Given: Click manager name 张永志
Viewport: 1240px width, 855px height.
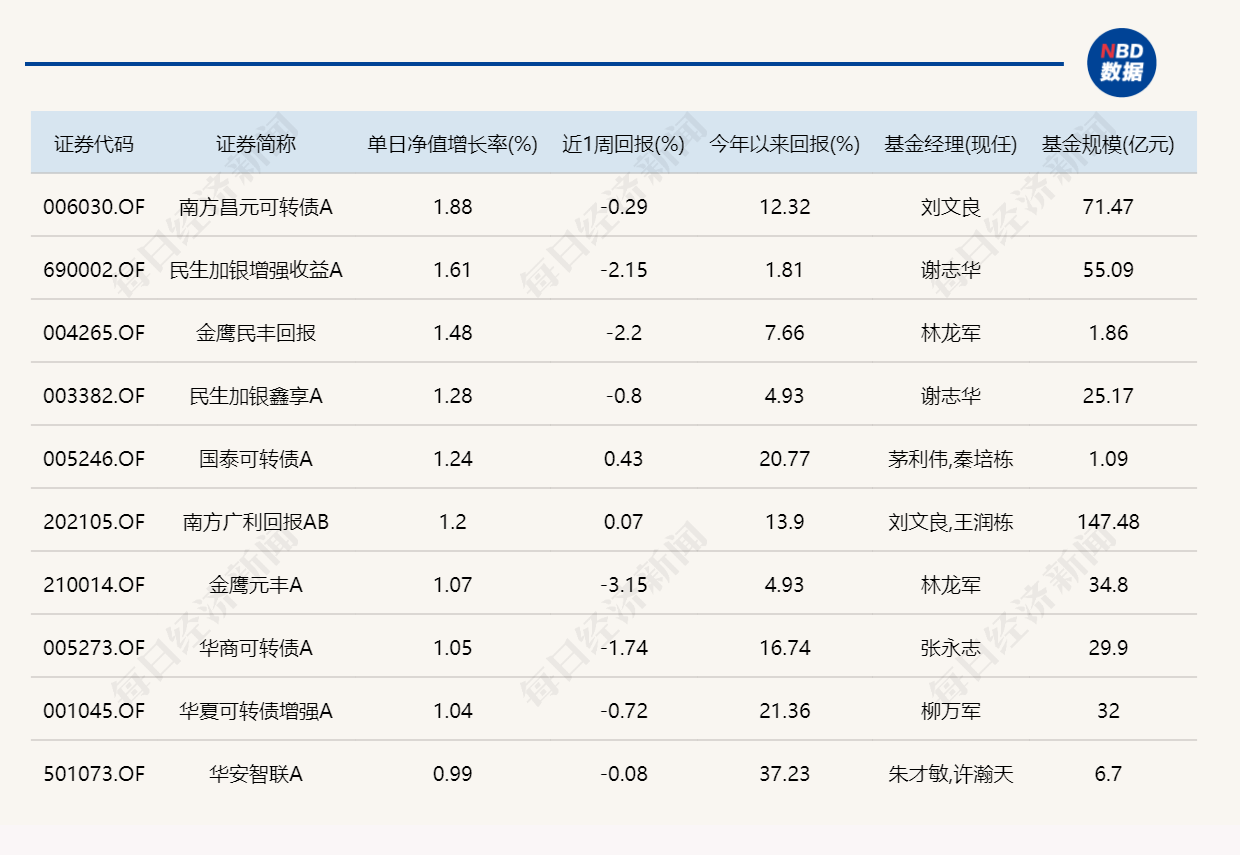Looking at the screenshot, I should pyautogui.click(x=951, y=648).
